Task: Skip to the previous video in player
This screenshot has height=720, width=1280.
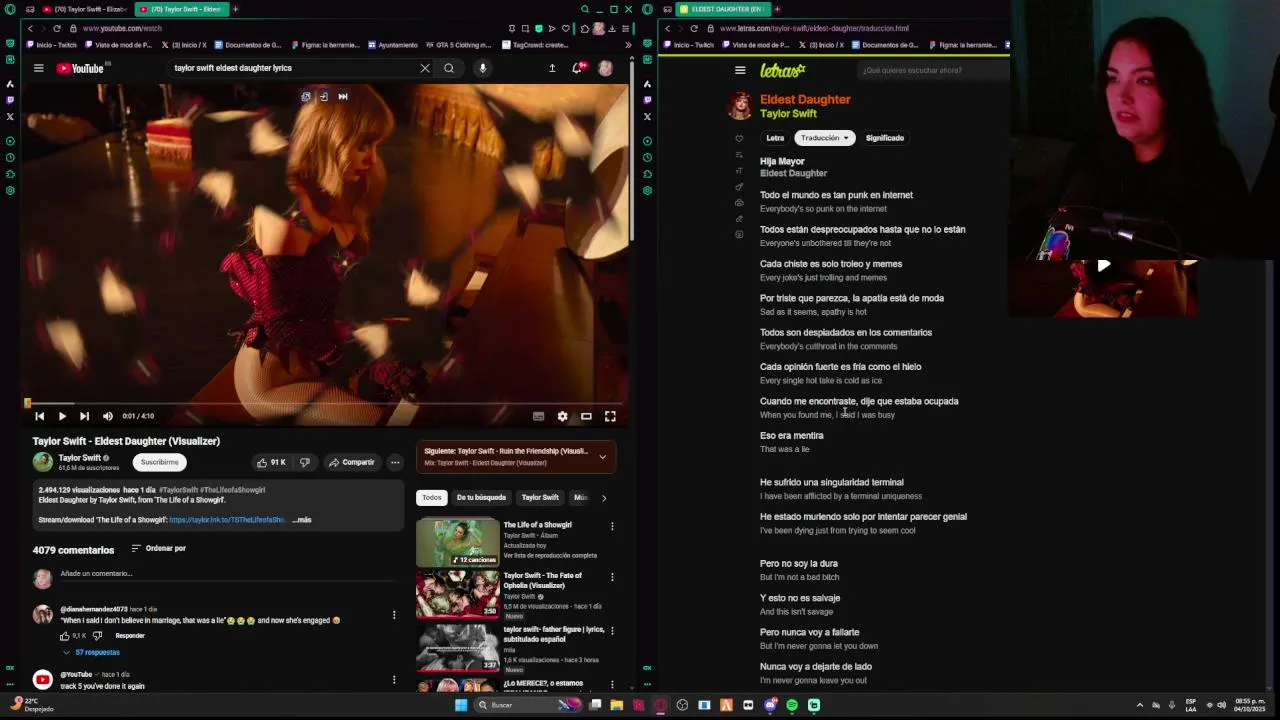Action: coord(39,416)
